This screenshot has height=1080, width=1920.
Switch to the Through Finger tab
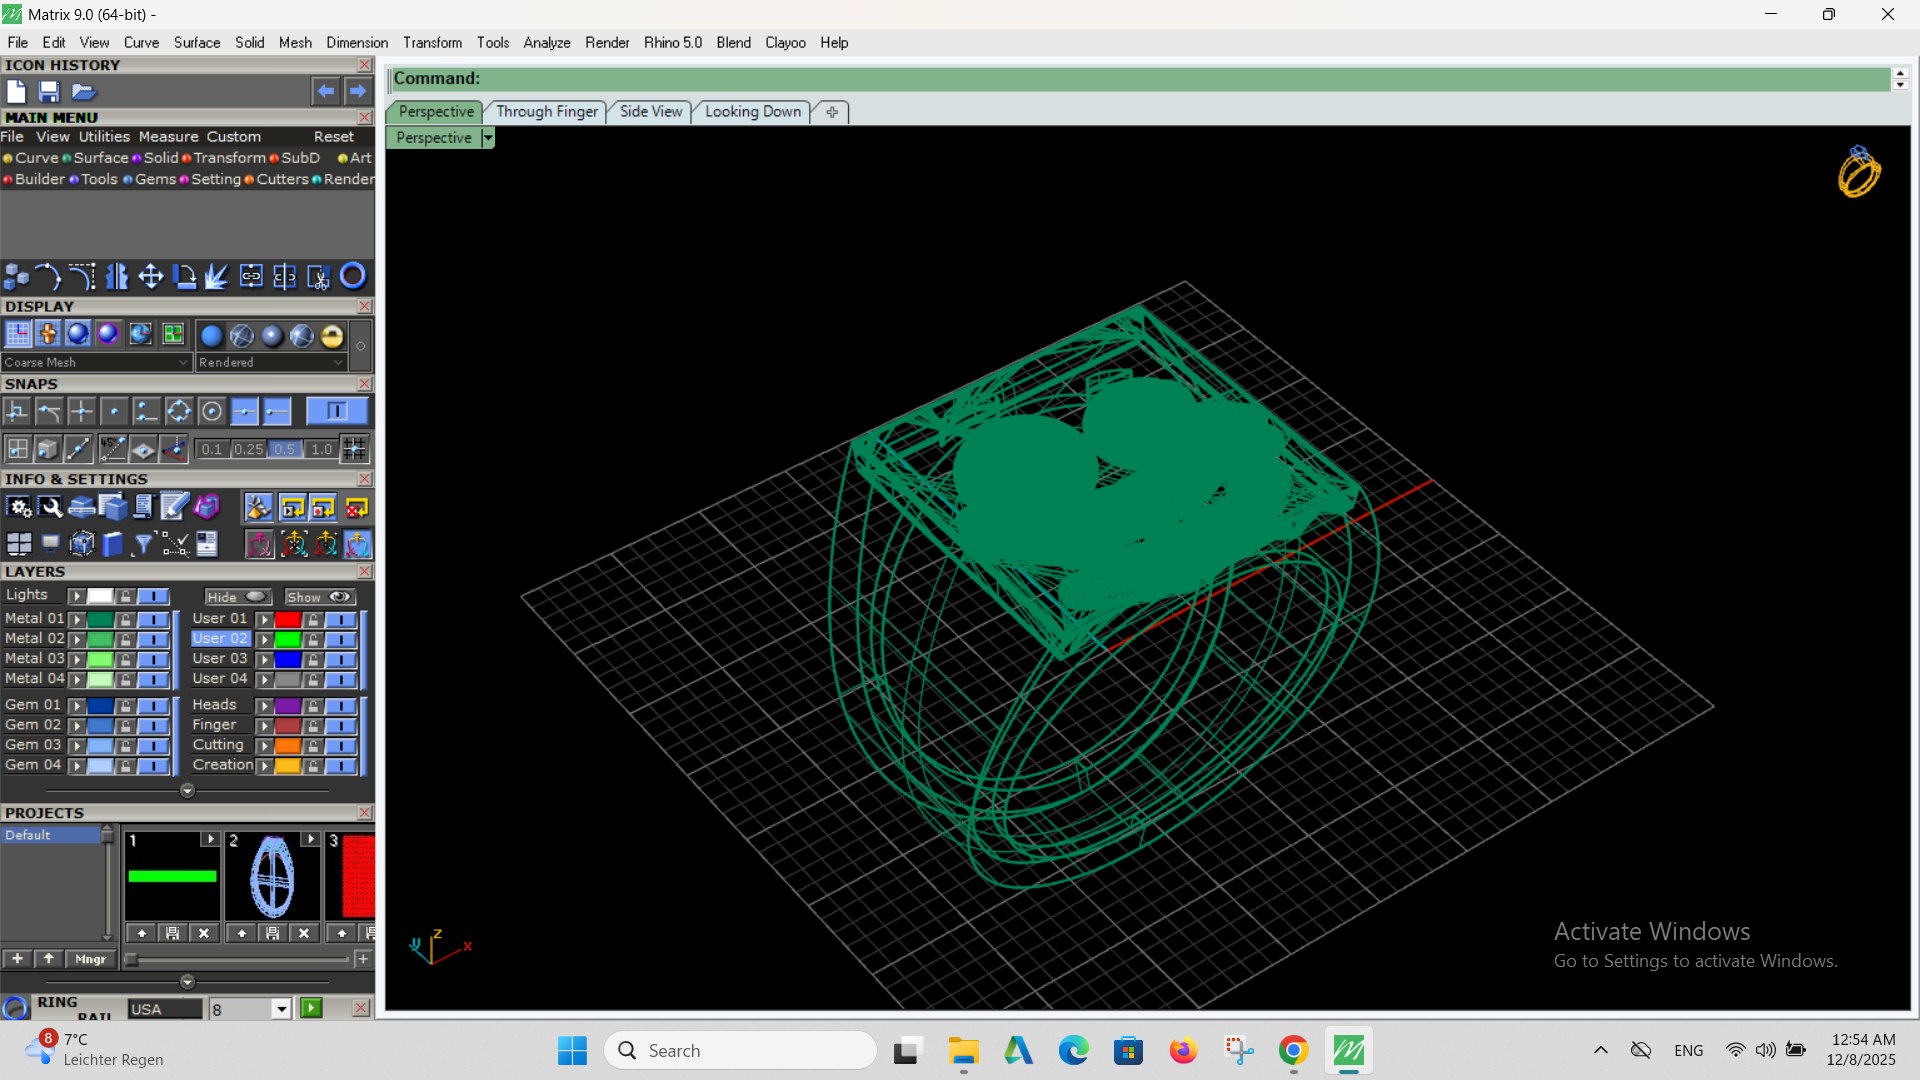point(547,112)
